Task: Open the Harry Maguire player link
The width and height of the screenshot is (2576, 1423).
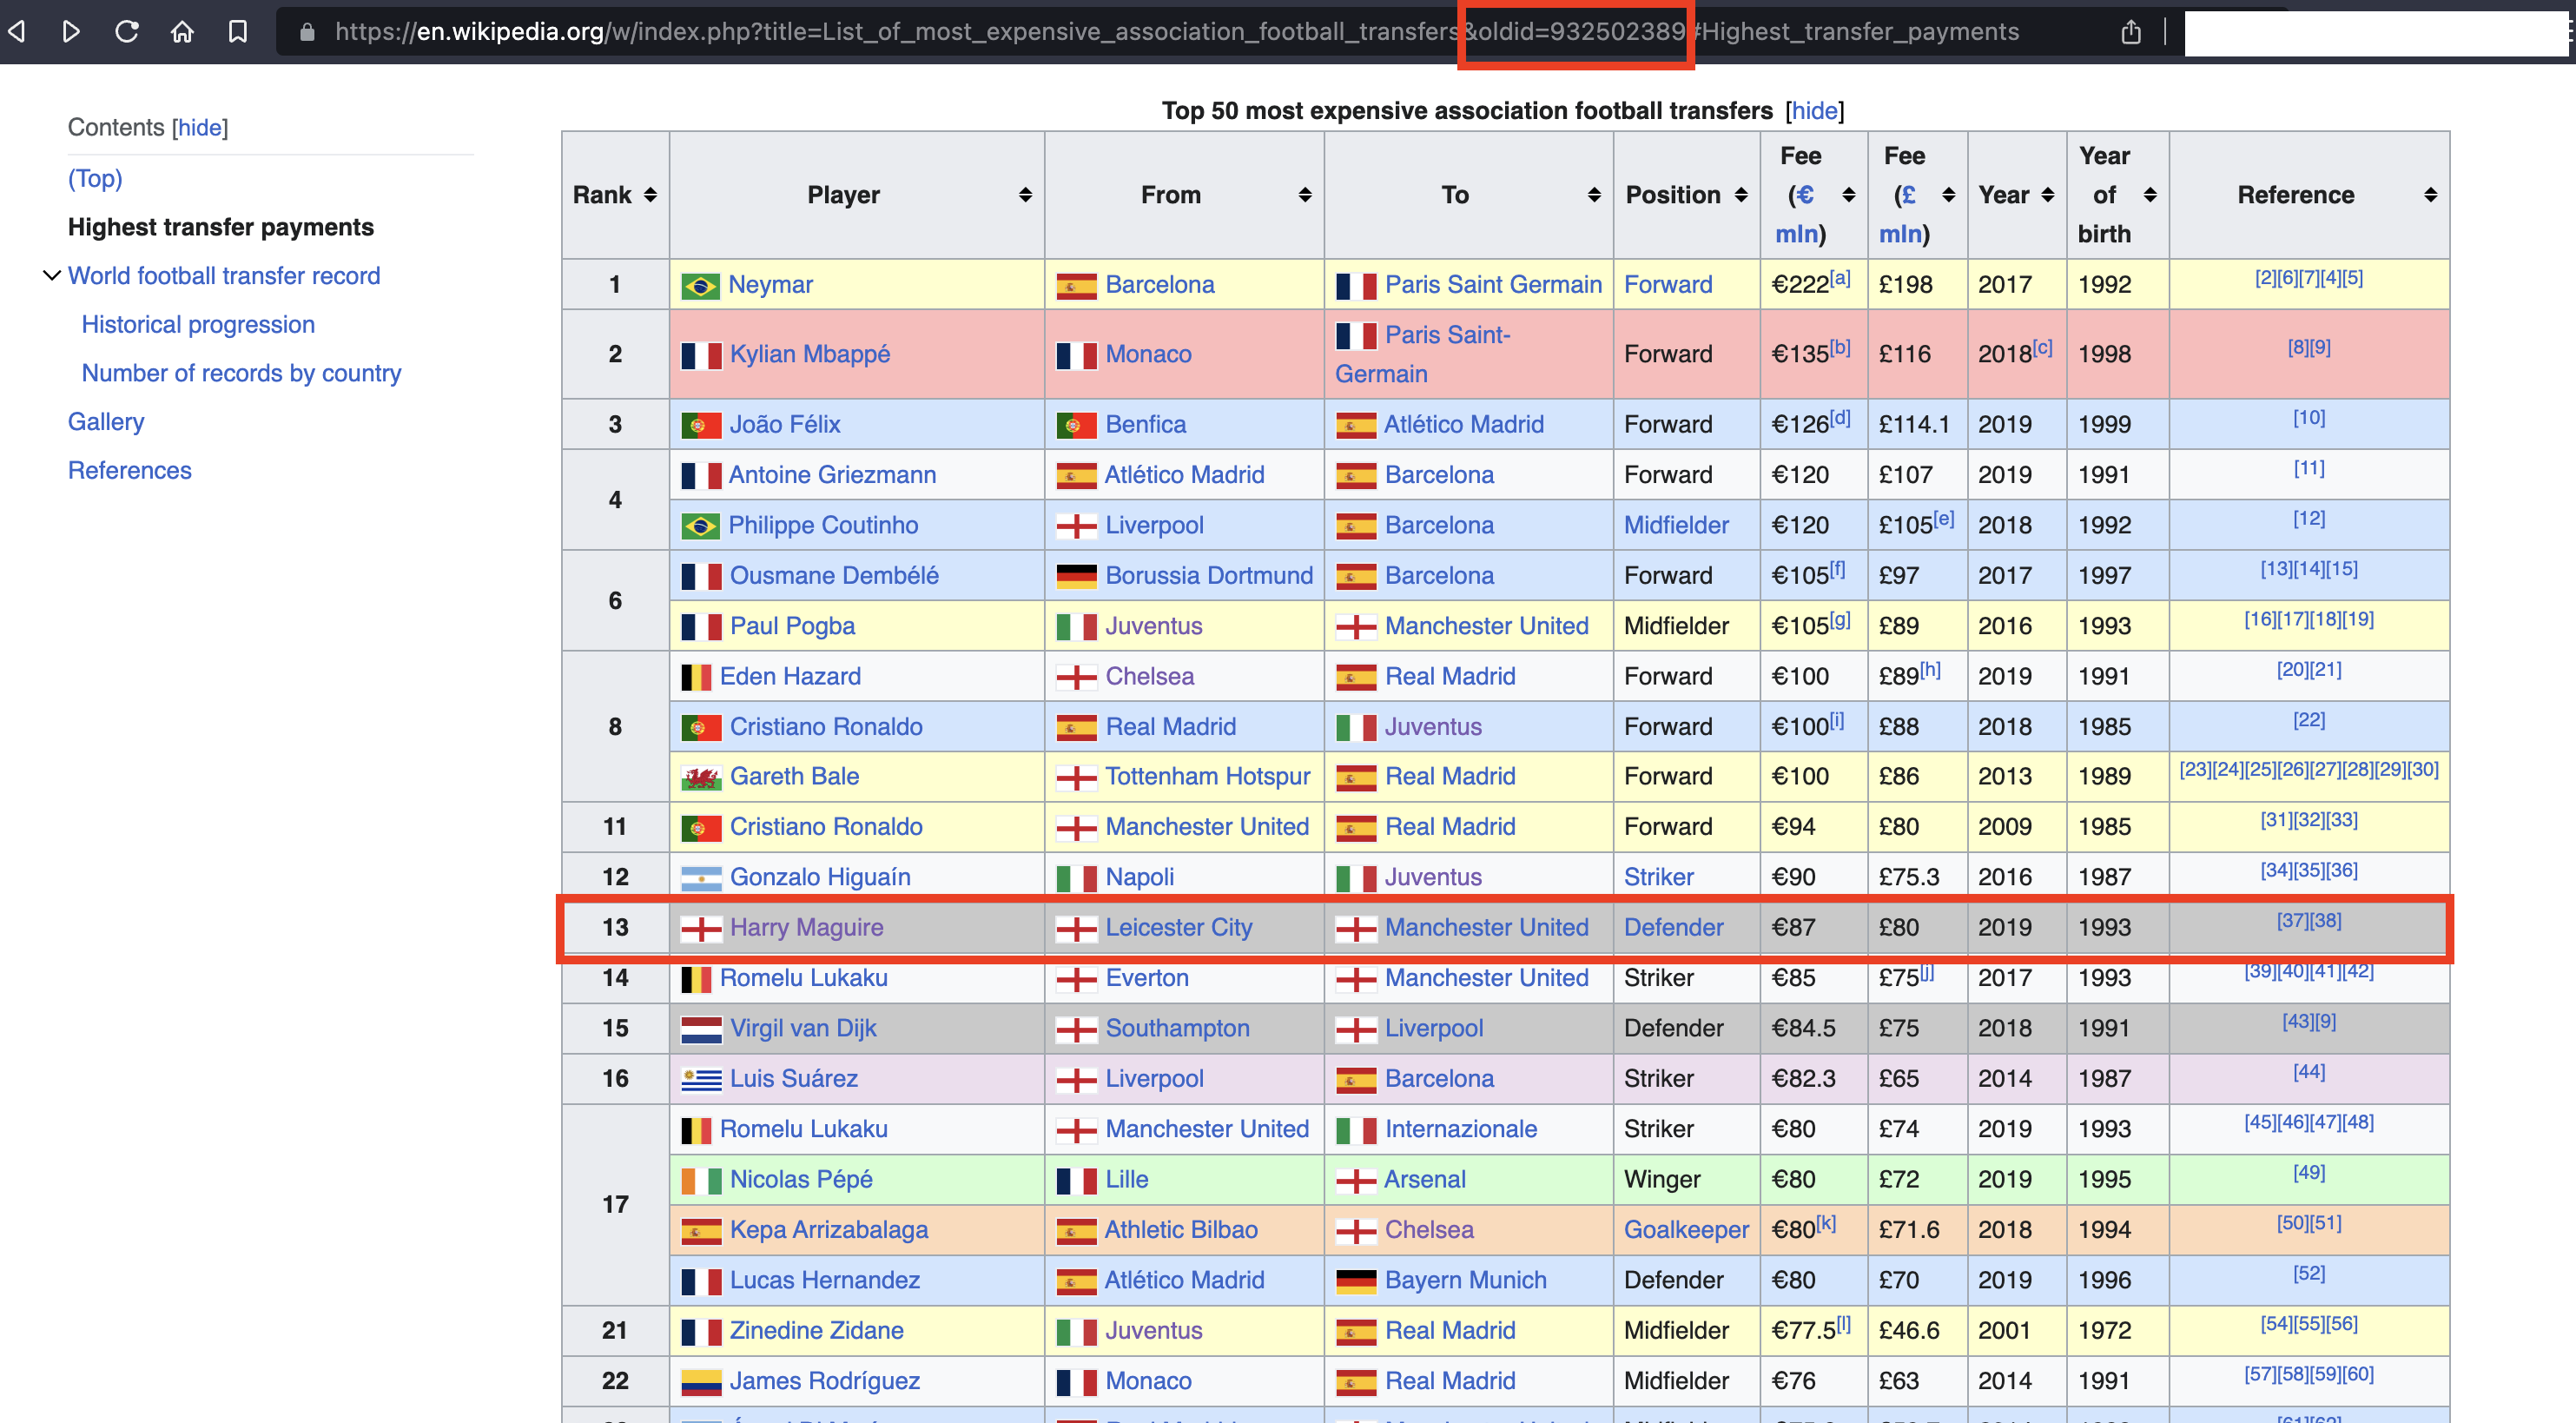Action: pos(806,927)
